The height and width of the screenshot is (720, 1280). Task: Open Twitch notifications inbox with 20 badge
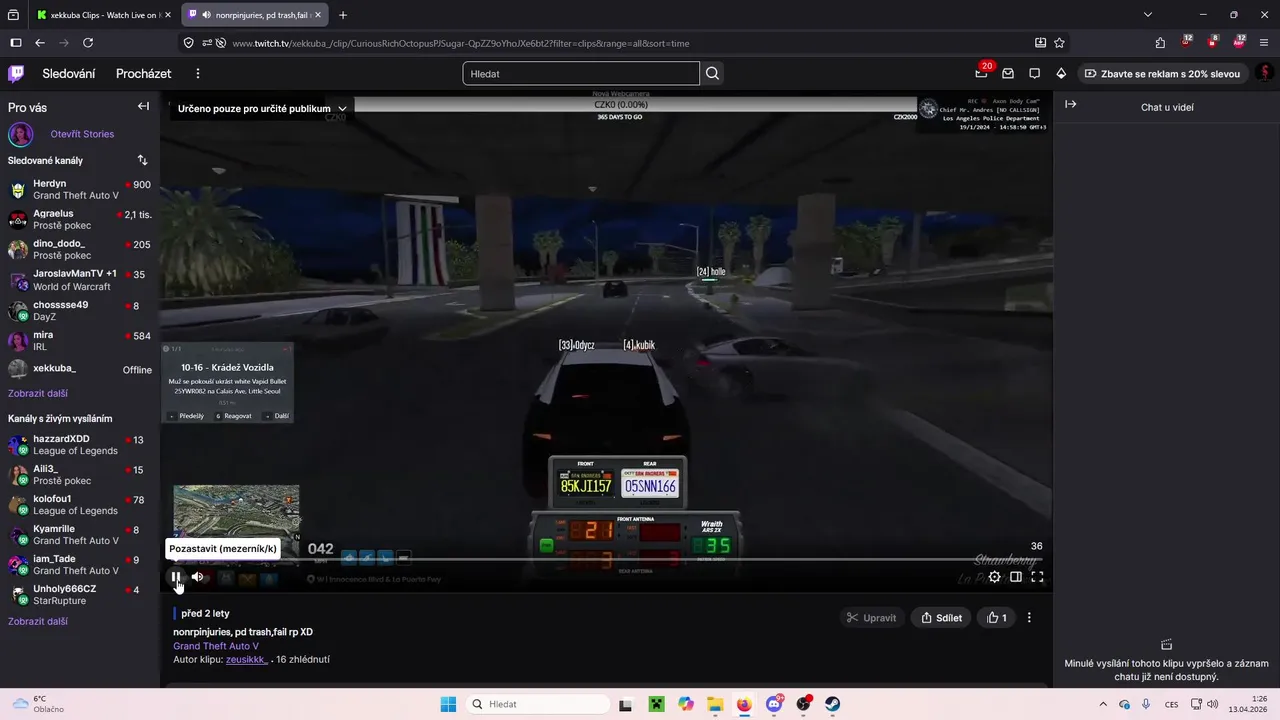pyautogui.click(x=982, y=73)
